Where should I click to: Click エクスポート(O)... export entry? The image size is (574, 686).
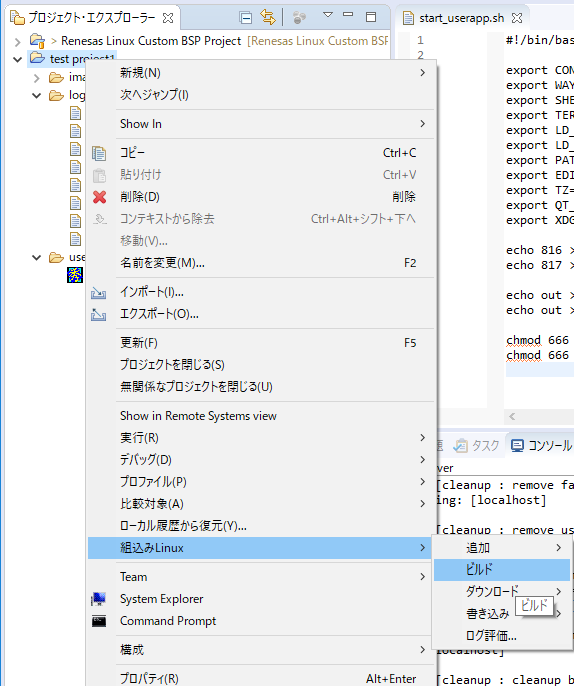click(x=262, y=314)
